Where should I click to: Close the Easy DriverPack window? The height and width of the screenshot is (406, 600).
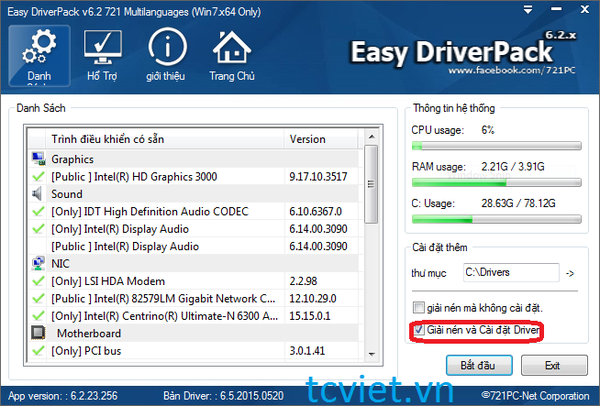tap(585, 10)
